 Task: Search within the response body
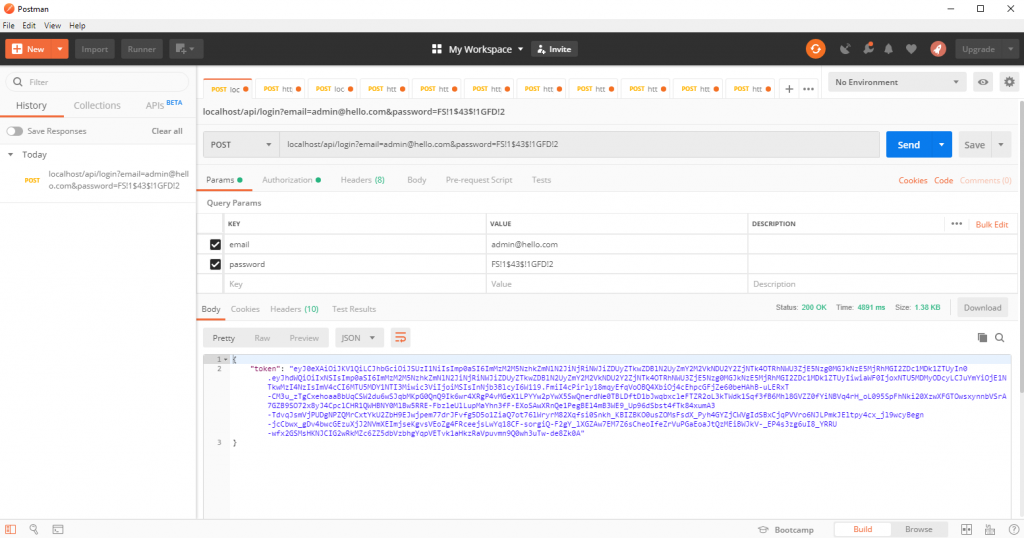point(999,338)
